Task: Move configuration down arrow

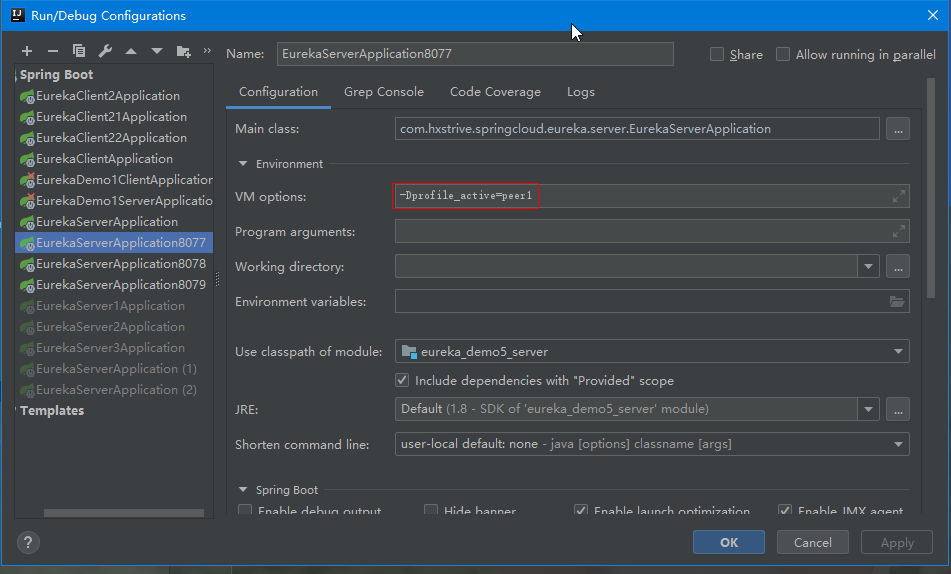Action: click(157, 52)
